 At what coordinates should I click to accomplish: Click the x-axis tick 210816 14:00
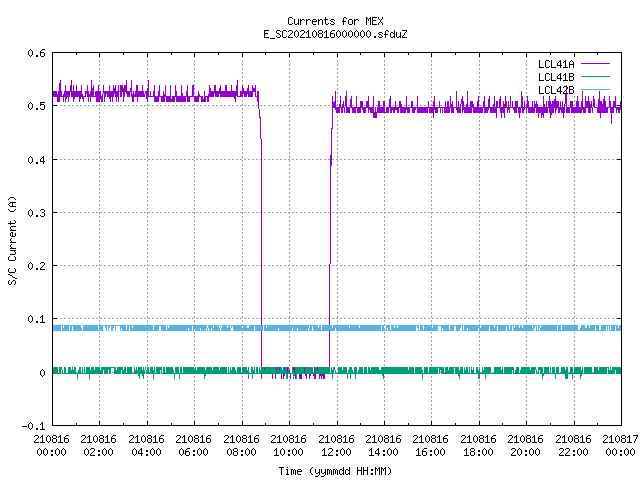tap(384, 446)
